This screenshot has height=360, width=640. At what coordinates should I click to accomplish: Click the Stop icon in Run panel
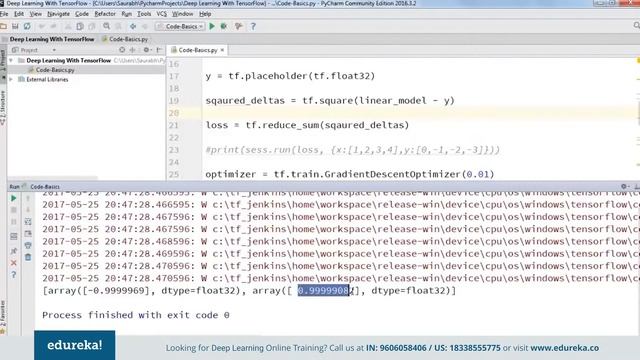[x=13, y=210]
